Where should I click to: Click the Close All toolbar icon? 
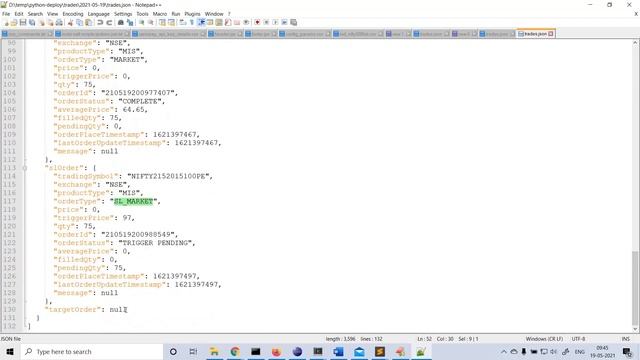(50, 22)
